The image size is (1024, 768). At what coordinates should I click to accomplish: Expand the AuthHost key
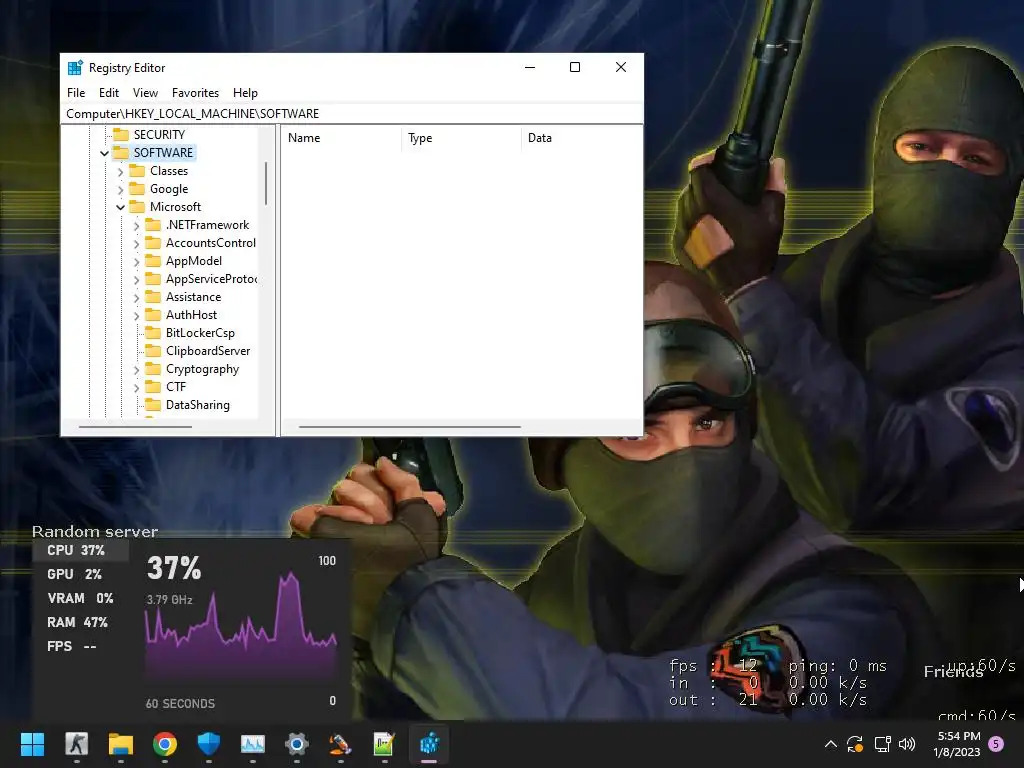[x=136, y=316]
